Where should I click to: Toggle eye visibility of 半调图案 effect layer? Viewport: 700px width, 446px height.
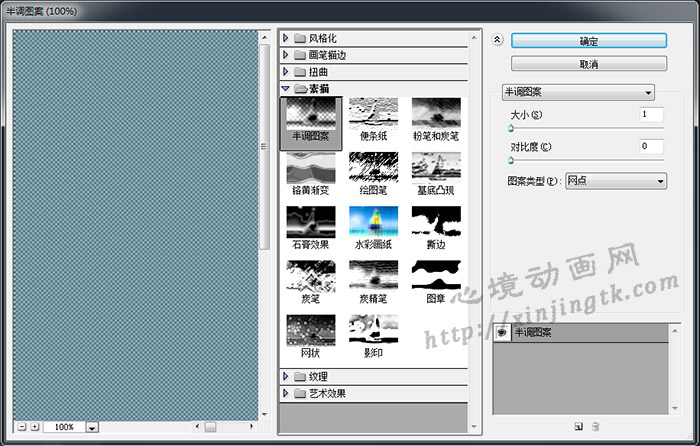(x=502, y=332)
